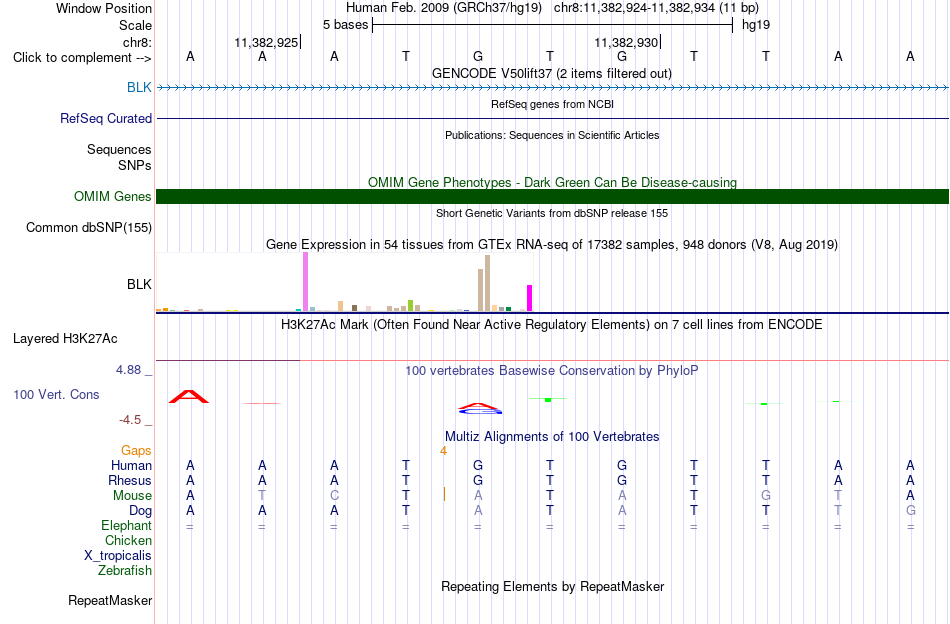Click the red and blue PhyloP logo under G

480,409
